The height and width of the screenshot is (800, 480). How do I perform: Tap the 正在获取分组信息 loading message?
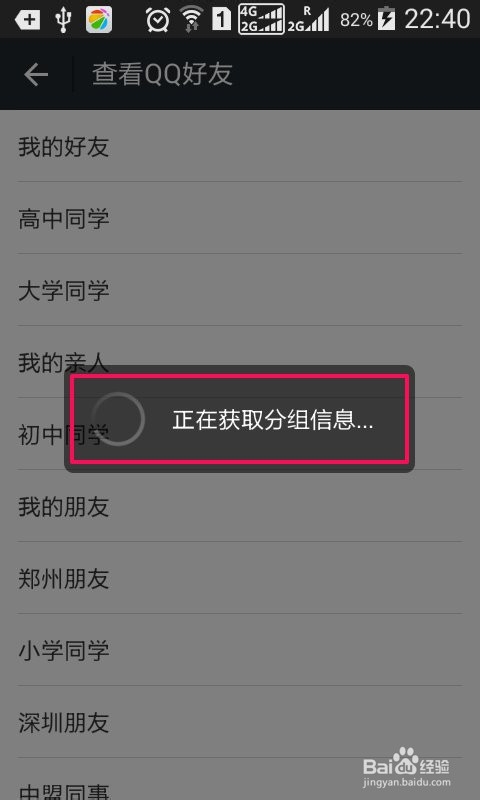(273, 420)
